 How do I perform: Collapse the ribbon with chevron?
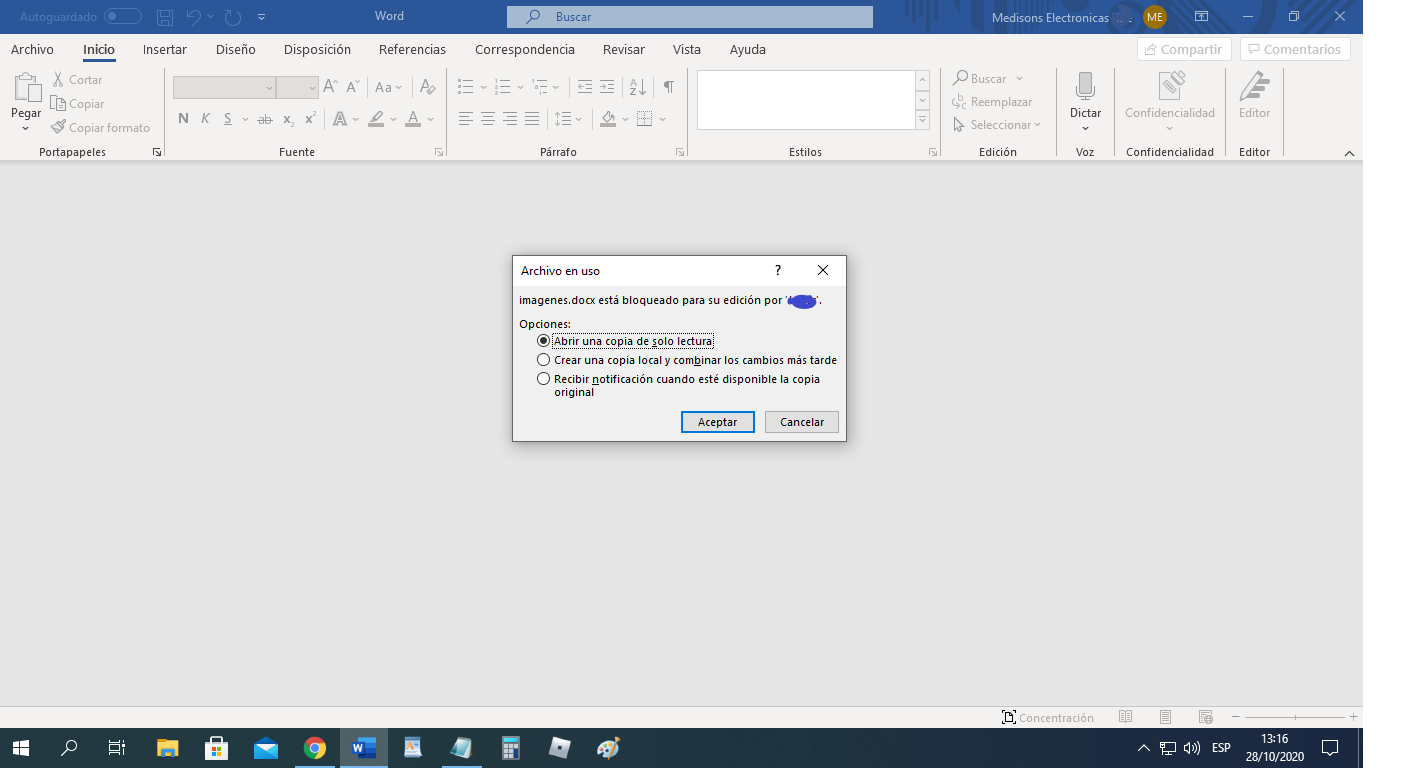coord(1349,153)
